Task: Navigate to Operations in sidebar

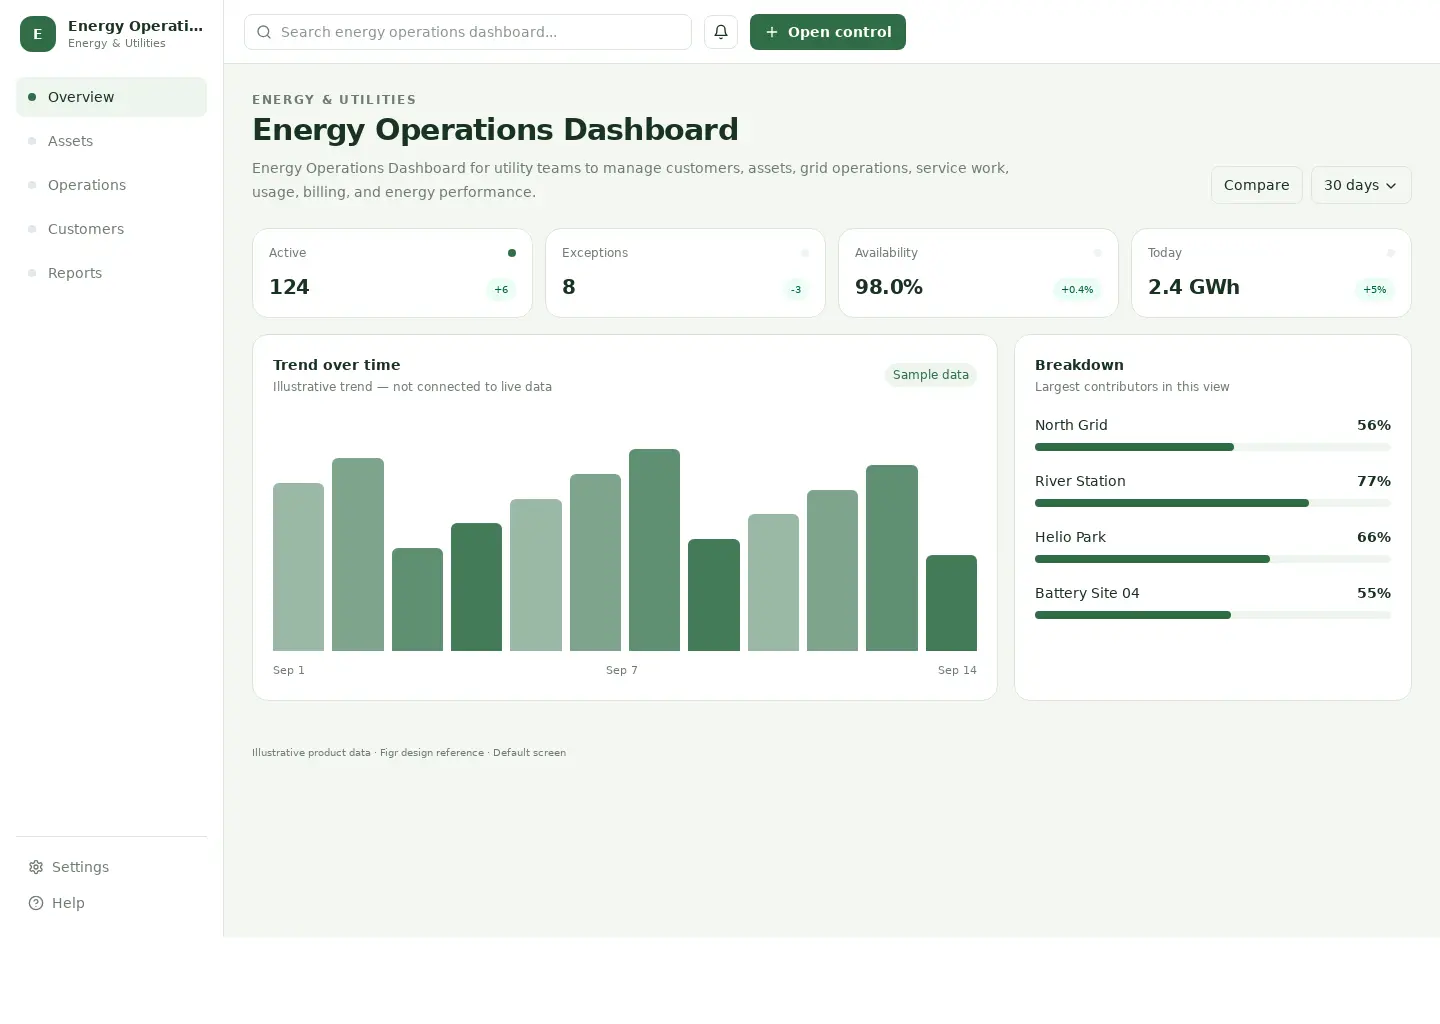Action: pos(112,185)
